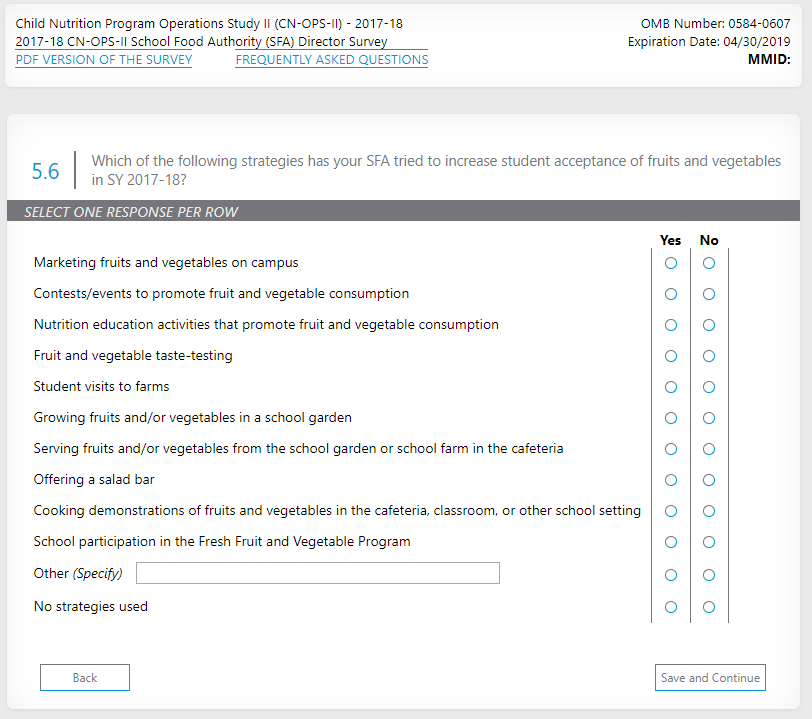This screenshot has width=812, height=719.
Task: Select No for marketing fruits and vegetables on campus
Action: [709, 263]
